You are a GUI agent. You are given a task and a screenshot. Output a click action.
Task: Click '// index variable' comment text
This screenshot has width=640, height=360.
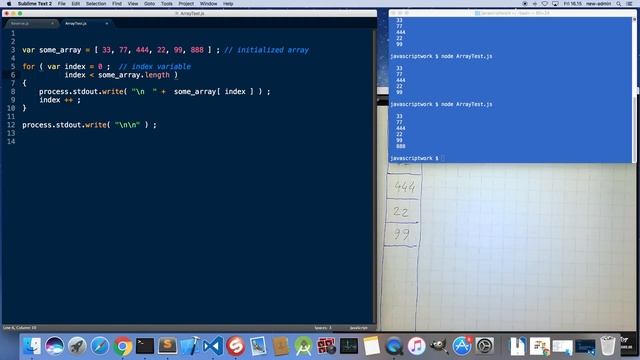(x=155, y=67)
